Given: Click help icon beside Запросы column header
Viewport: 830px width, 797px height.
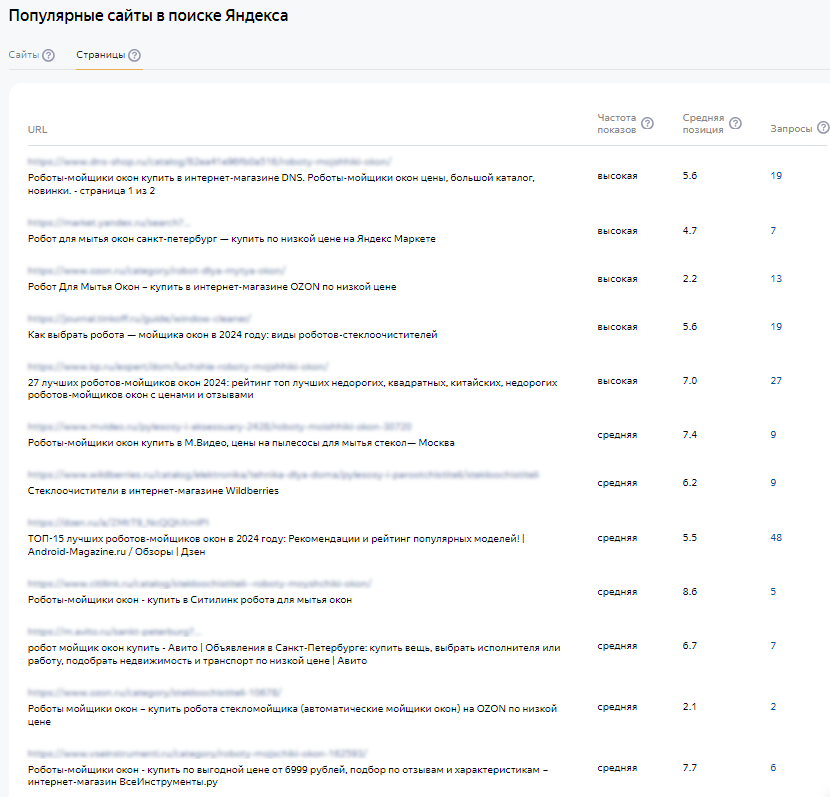Looking at the screenshot, I should (823, 128).
